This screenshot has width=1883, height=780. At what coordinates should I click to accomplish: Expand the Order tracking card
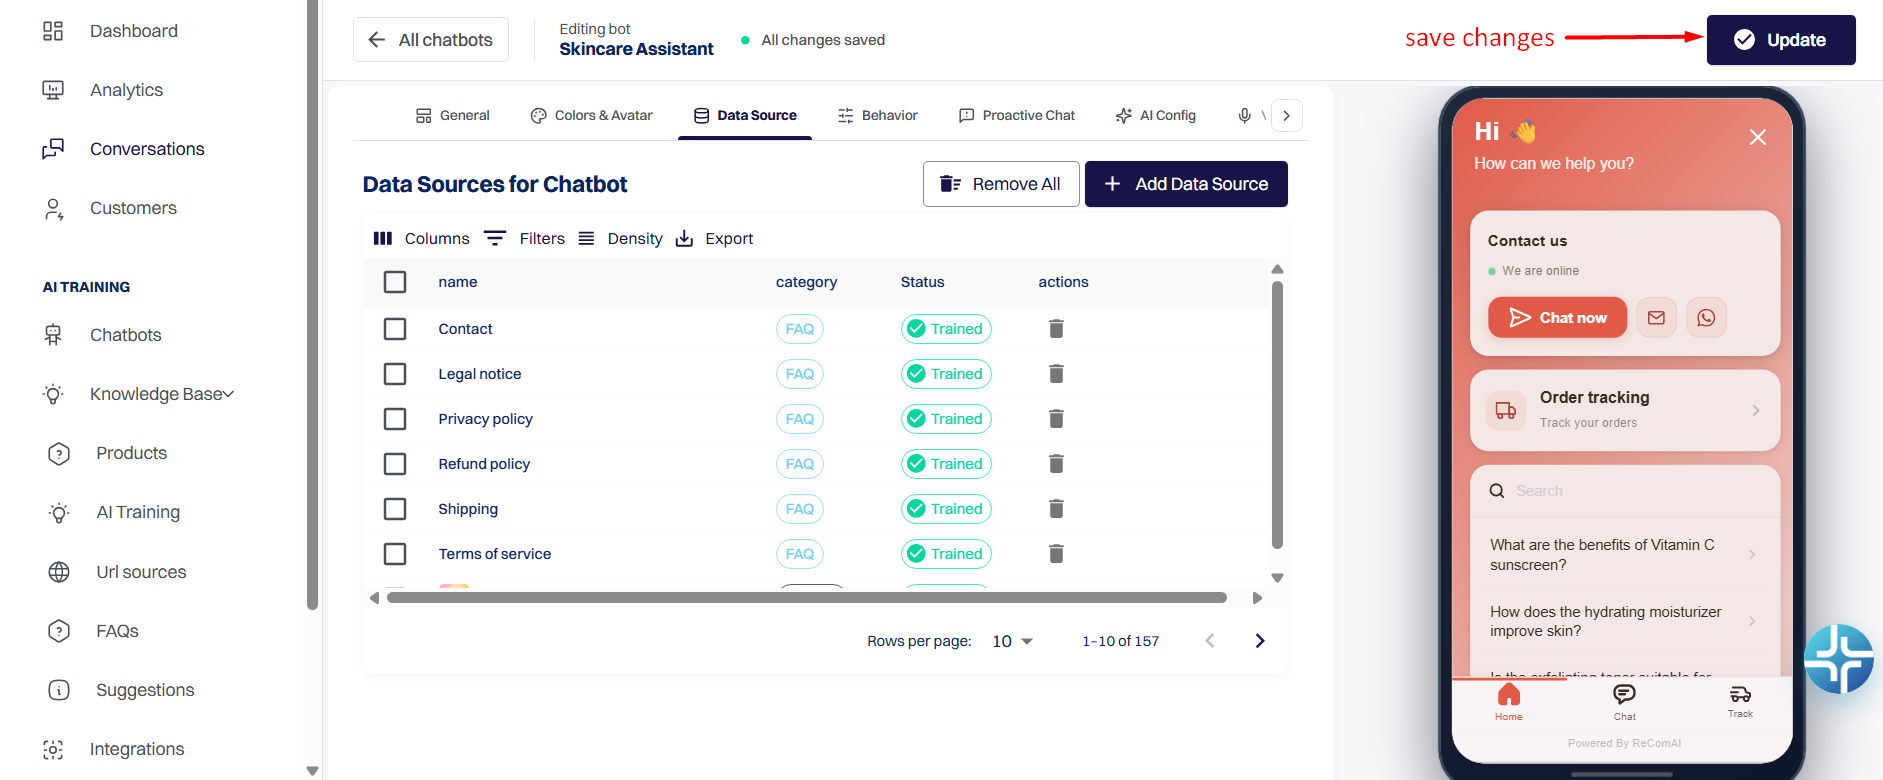(x=1625, y=410)
